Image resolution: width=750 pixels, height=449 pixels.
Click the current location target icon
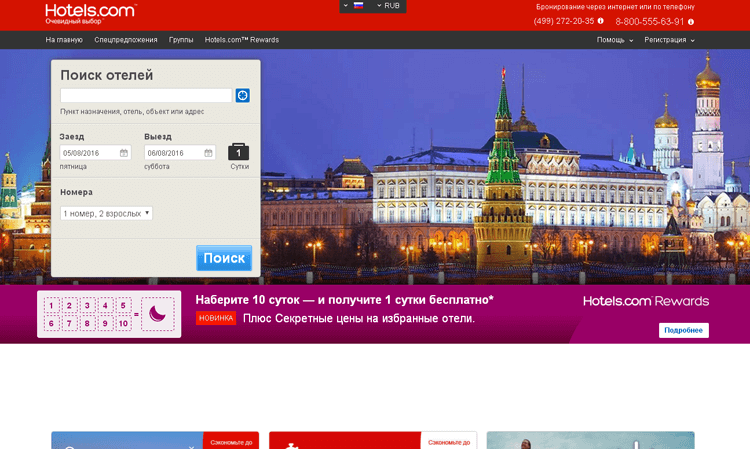tap(243, 95)
